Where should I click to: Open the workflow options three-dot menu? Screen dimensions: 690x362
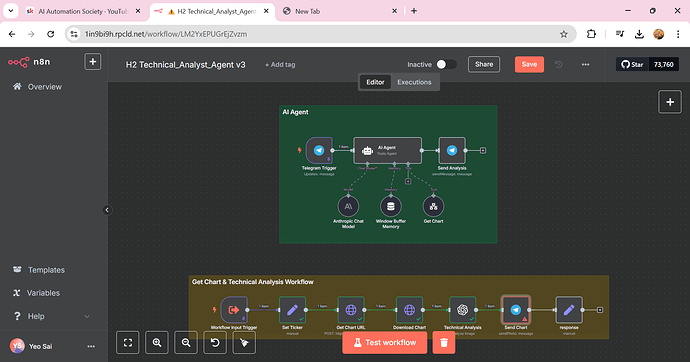click(x=585, y=64)
